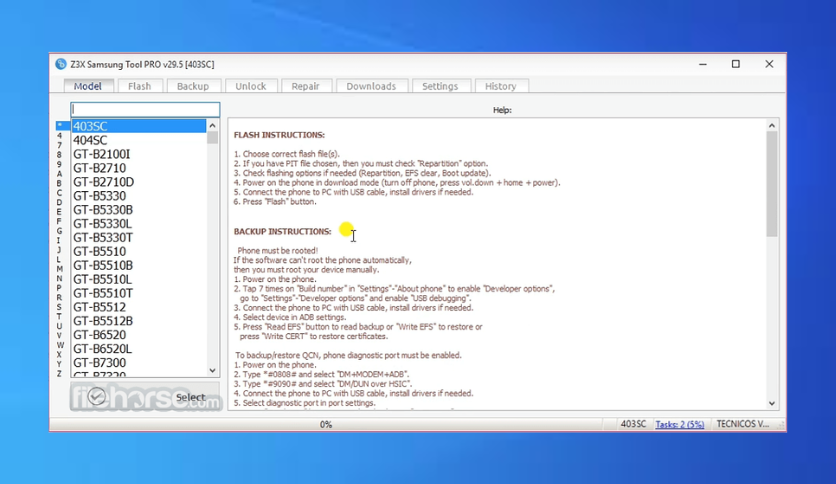Select GT-B5330 in the model list

click(x=139, y=196)
